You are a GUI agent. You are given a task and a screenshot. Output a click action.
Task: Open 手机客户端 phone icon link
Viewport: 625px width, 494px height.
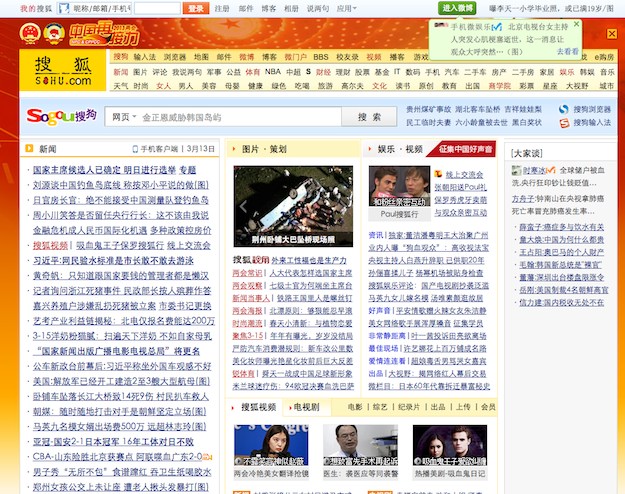(x=135, y=149)
